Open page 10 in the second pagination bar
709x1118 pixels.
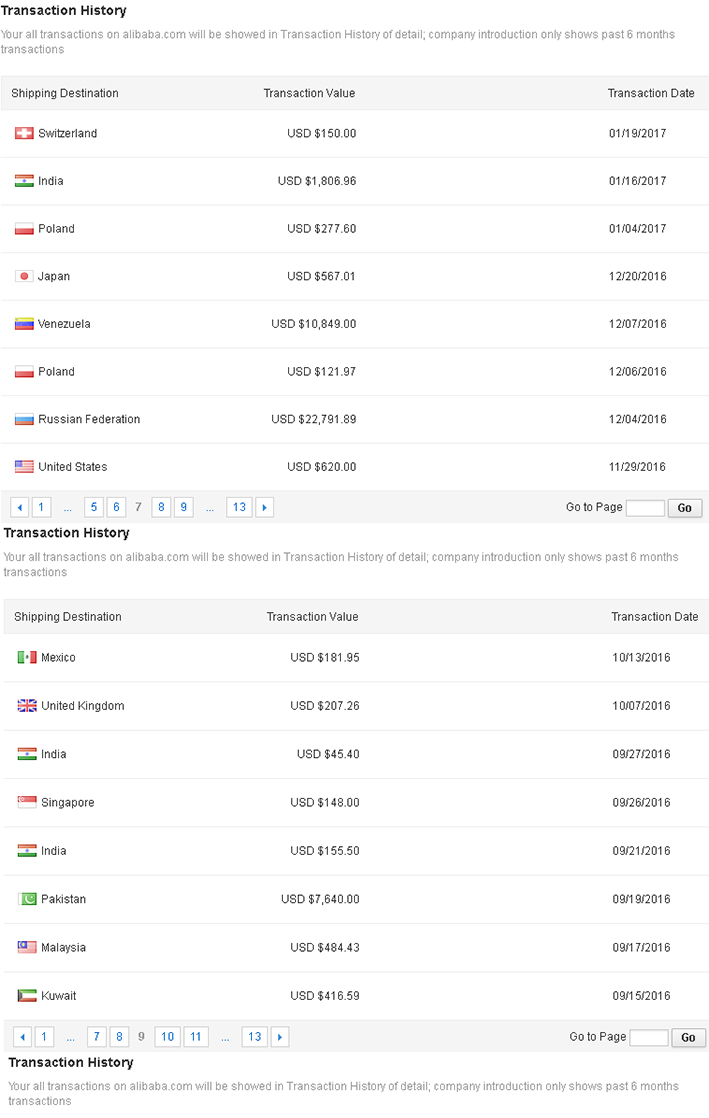pos(168,1037)
